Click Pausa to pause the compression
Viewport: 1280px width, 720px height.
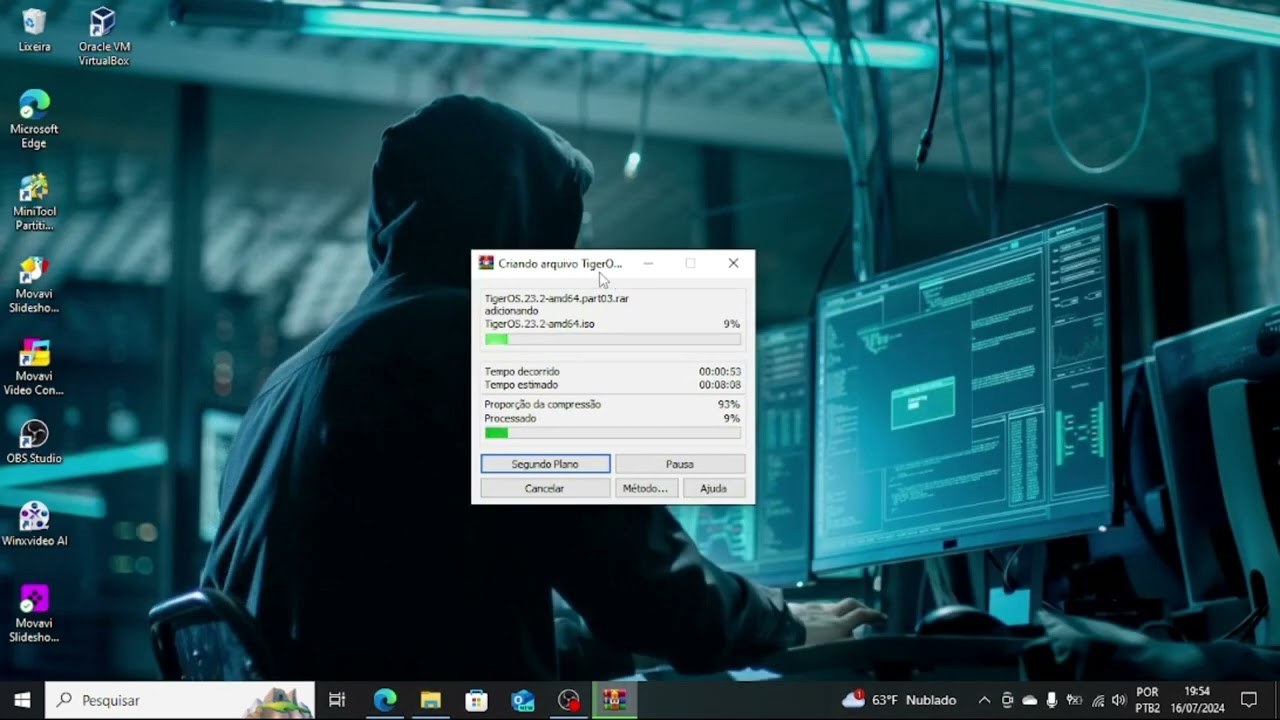tap(680, 464)
